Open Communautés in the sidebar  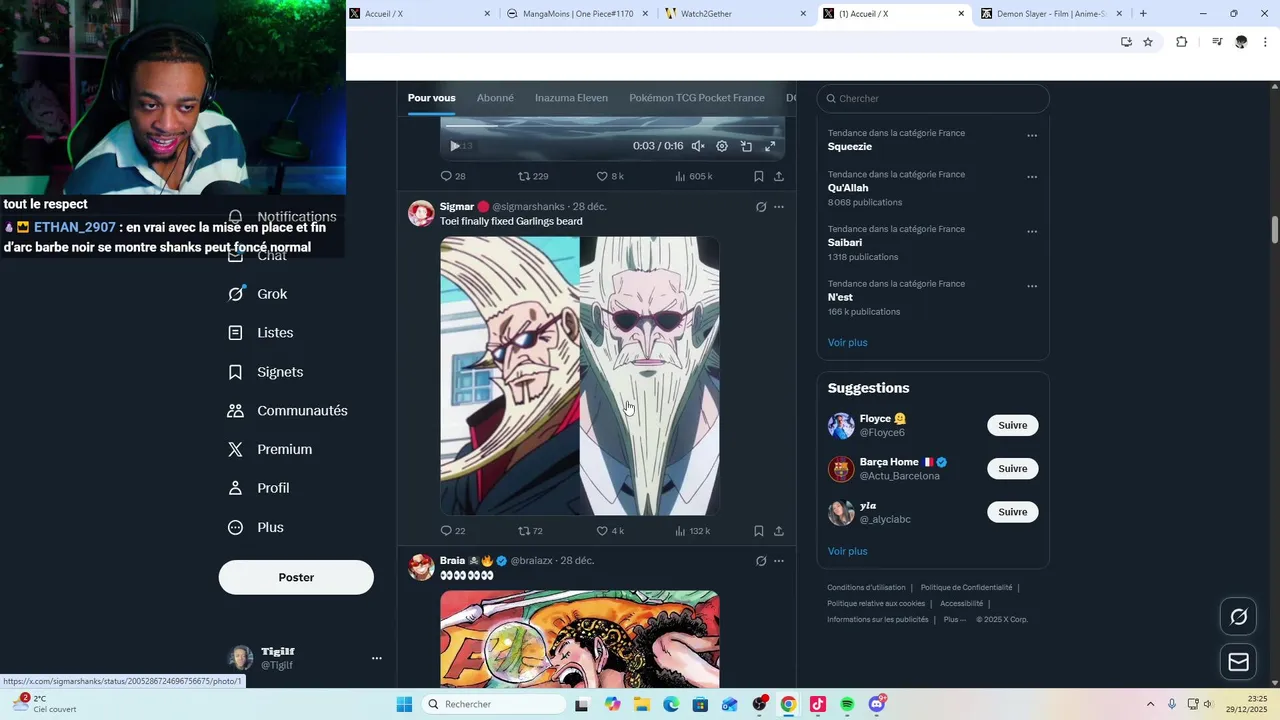tap(287, 411)
